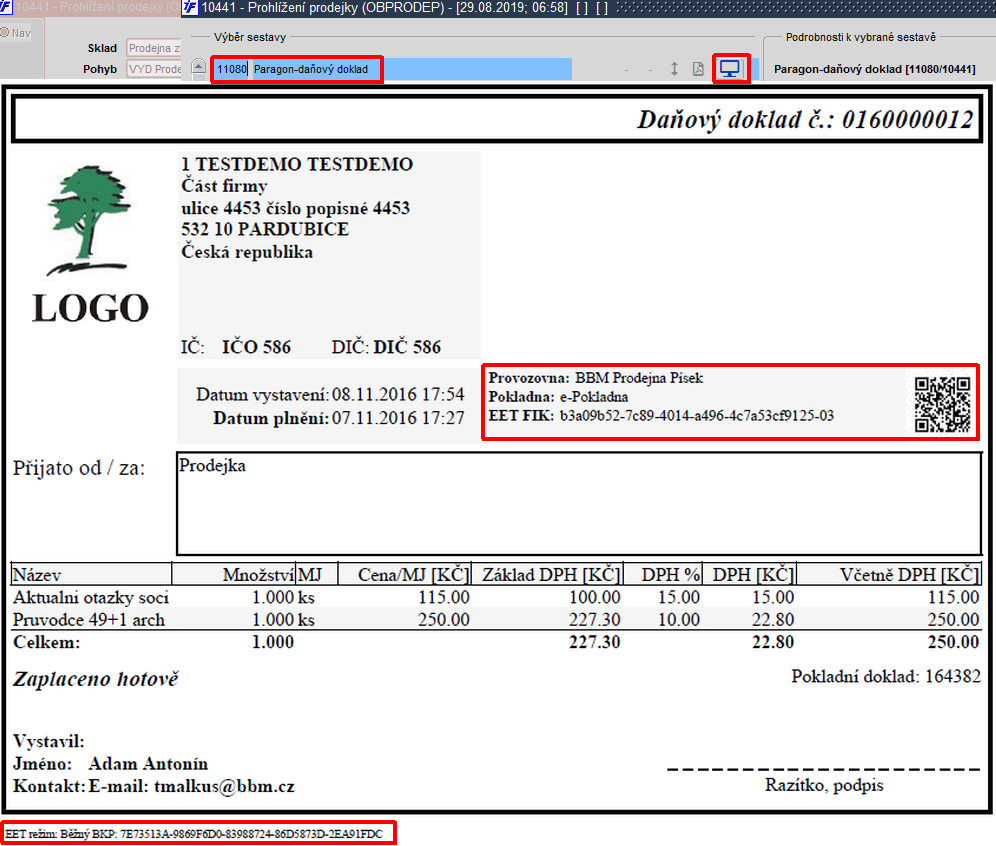Click 'Provozovna: BBM Prodejna Písek' text
Image resolution: width=996 pixels, height=846 pixels.
click(x=596, y=378)
